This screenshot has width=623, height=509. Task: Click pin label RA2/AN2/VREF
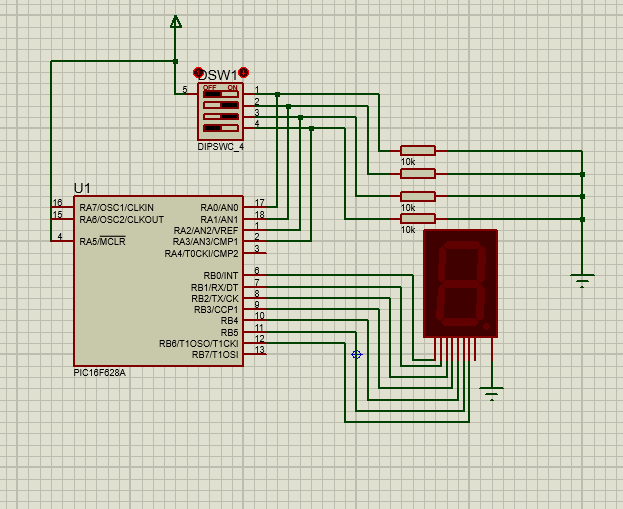(206, 230)
